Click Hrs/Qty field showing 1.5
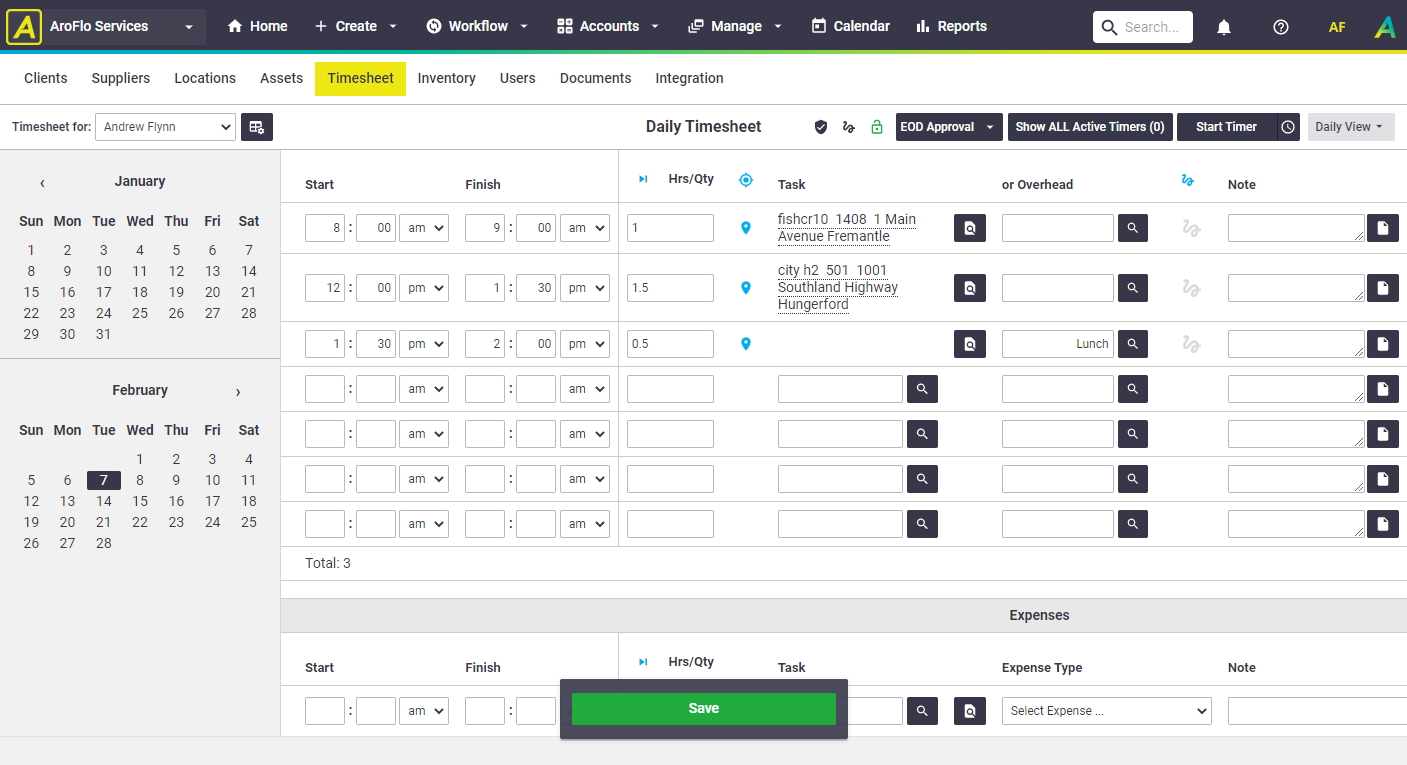Viewport: 1407px width, 765px height. 670,288
